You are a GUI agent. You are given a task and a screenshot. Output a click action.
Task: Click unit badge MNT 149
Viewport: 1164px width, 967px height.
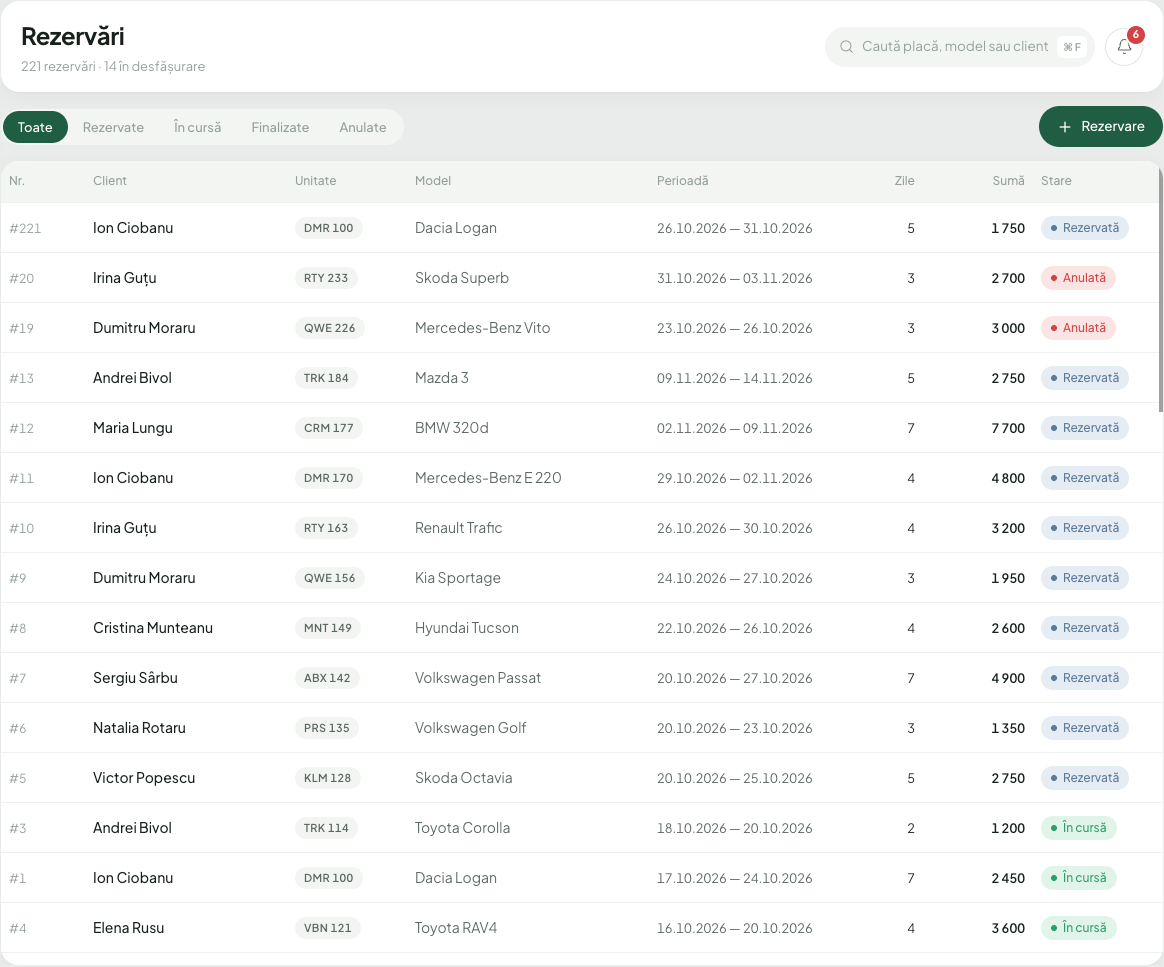(x=327, y=628)
